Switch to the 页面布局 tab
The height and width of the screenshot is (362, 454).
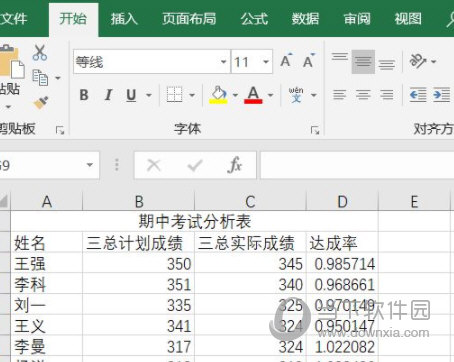[189, 19]
